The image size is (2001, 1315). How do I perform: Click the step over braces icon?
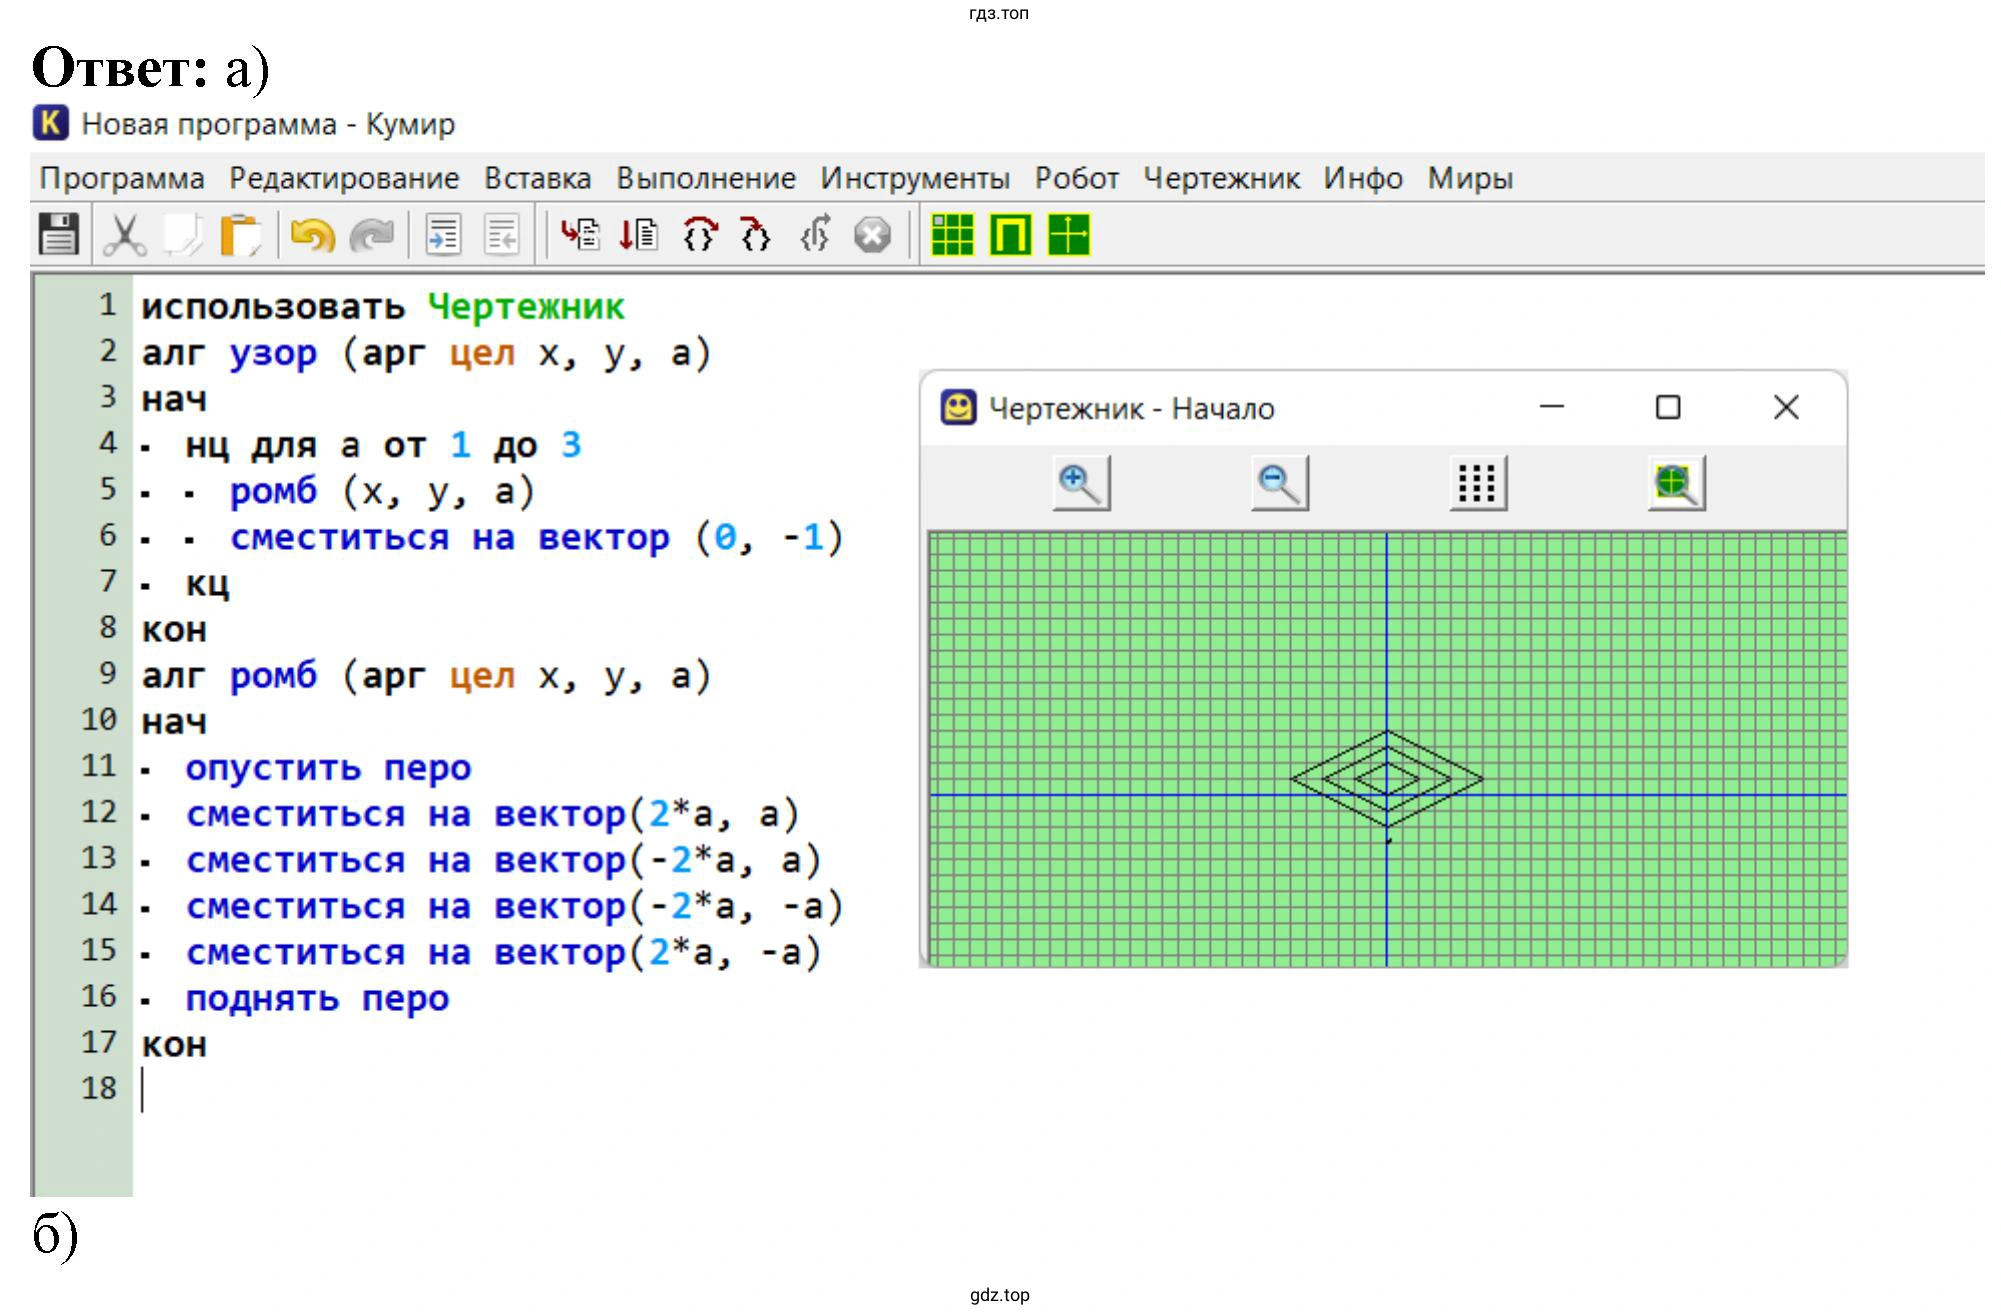coord(699,236)
